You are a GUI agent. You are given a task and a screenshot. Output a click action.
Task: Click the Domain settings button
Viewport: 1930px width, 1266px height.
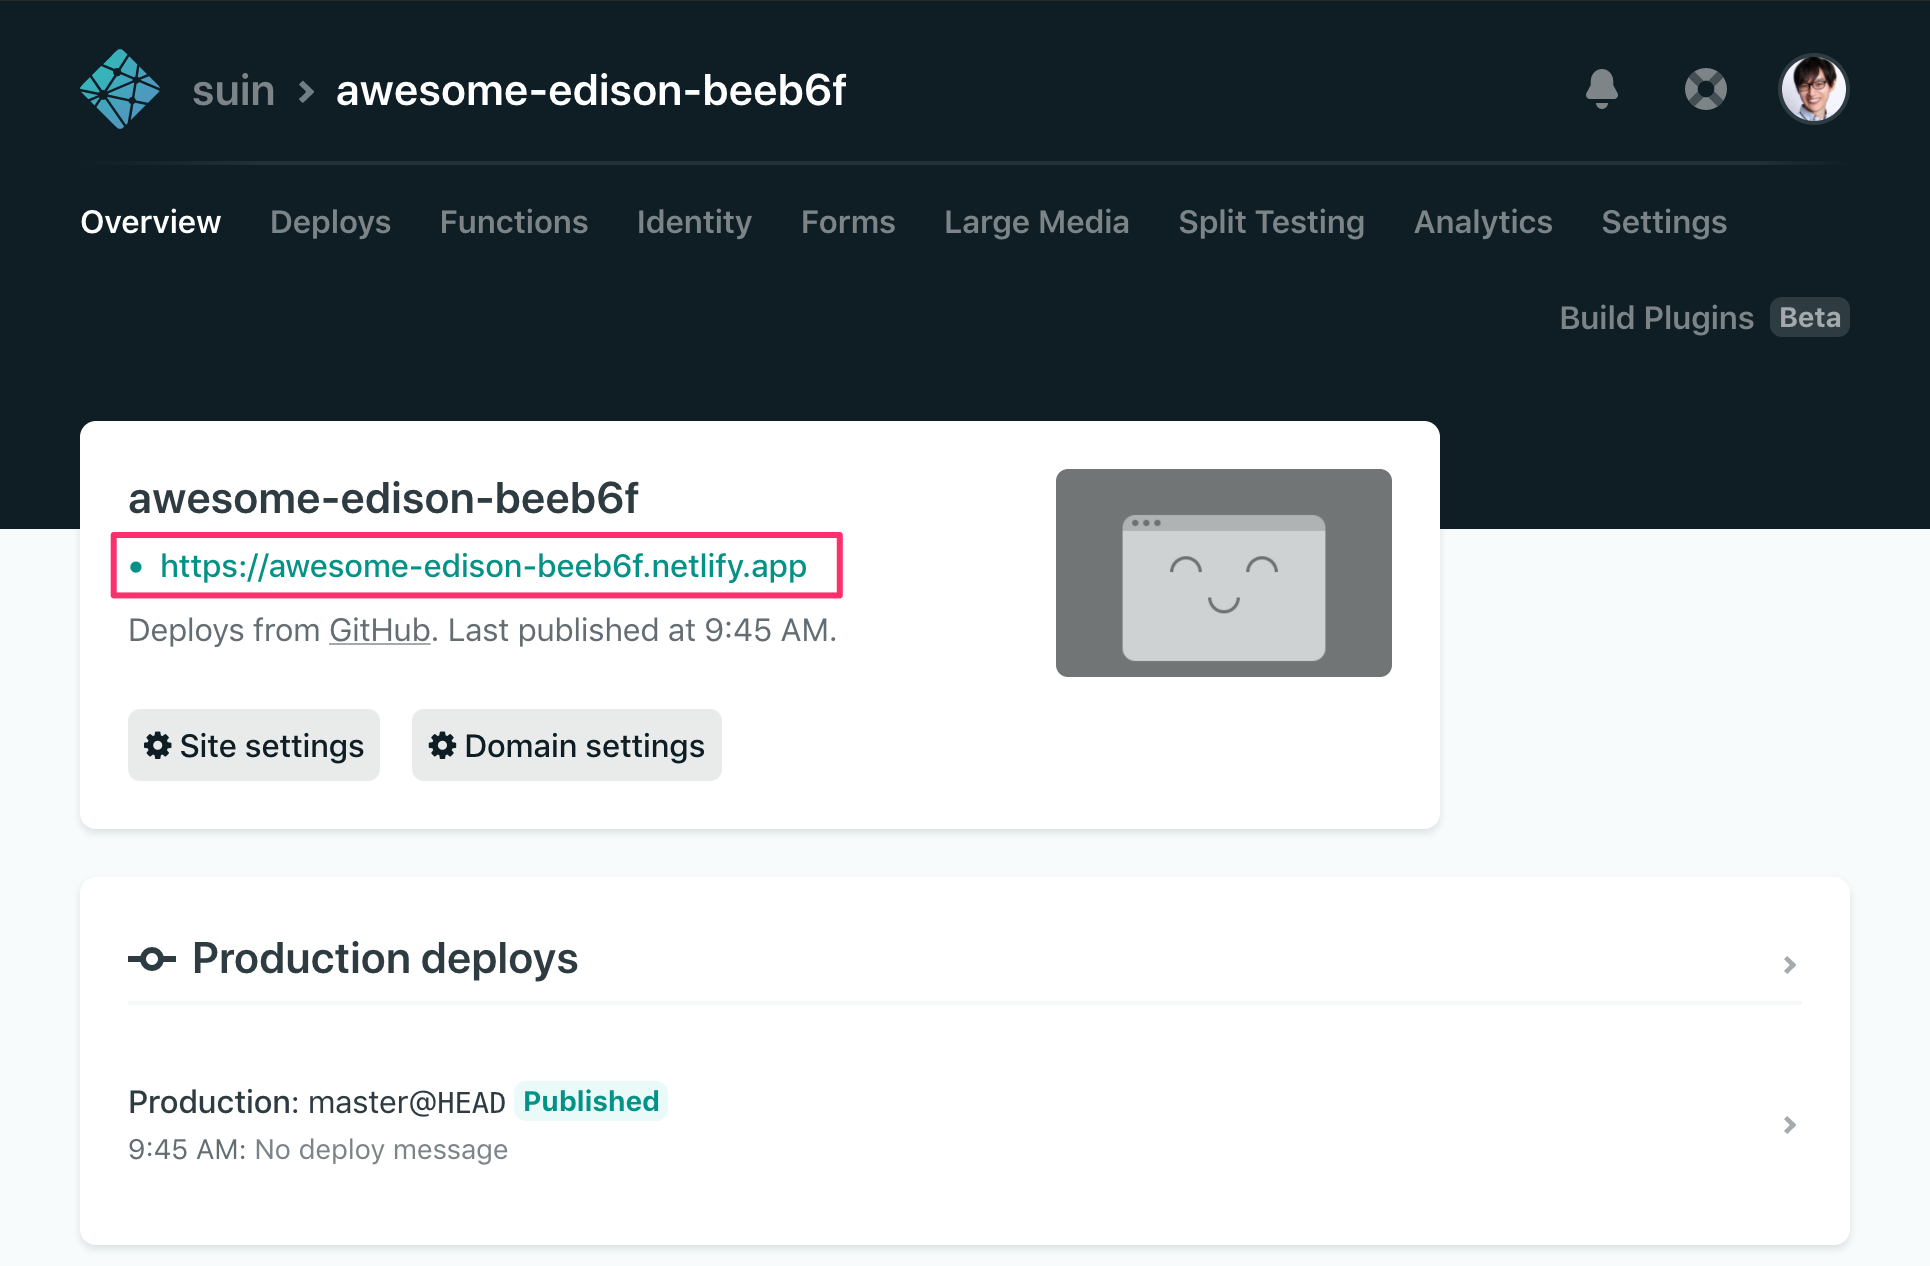[567, 745]
